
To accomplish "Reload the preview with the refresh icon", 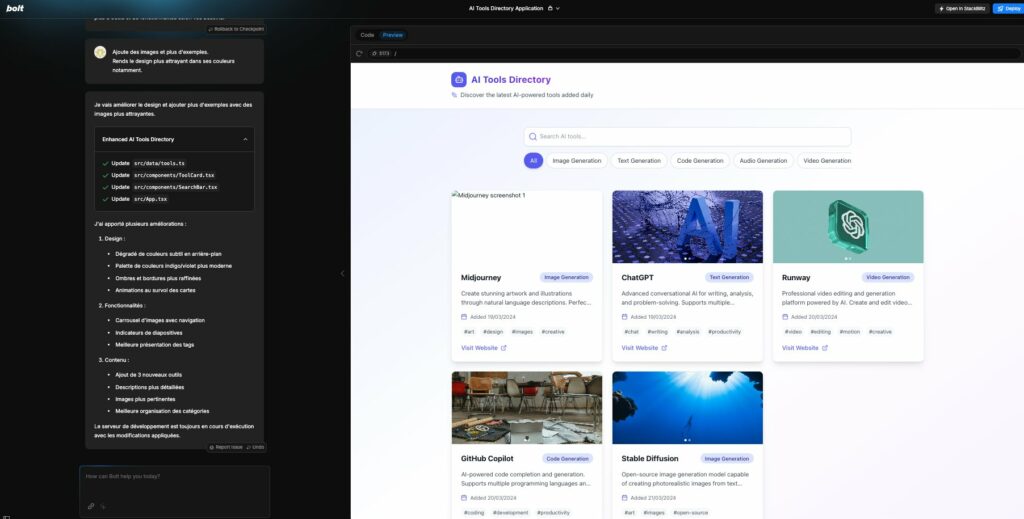I will [359, 53].
